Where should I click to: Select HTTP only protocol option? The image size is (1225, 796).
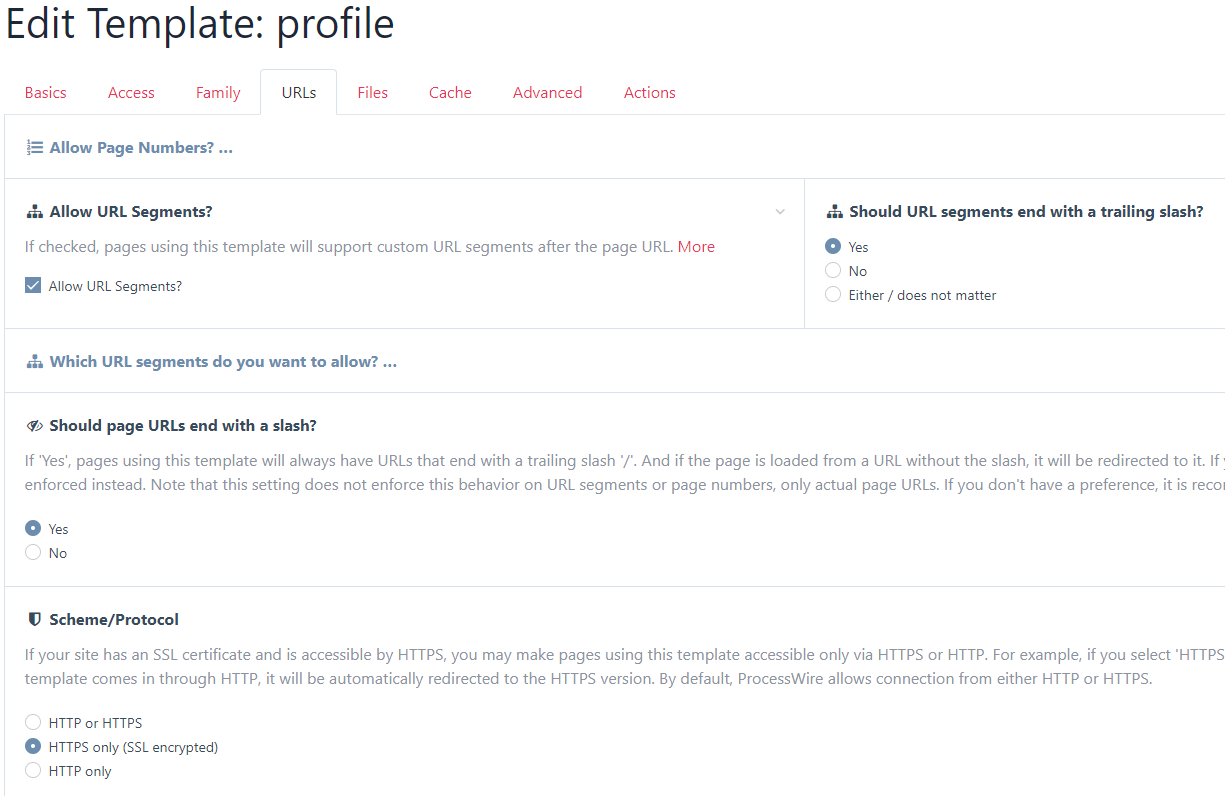tap(33, 771)
